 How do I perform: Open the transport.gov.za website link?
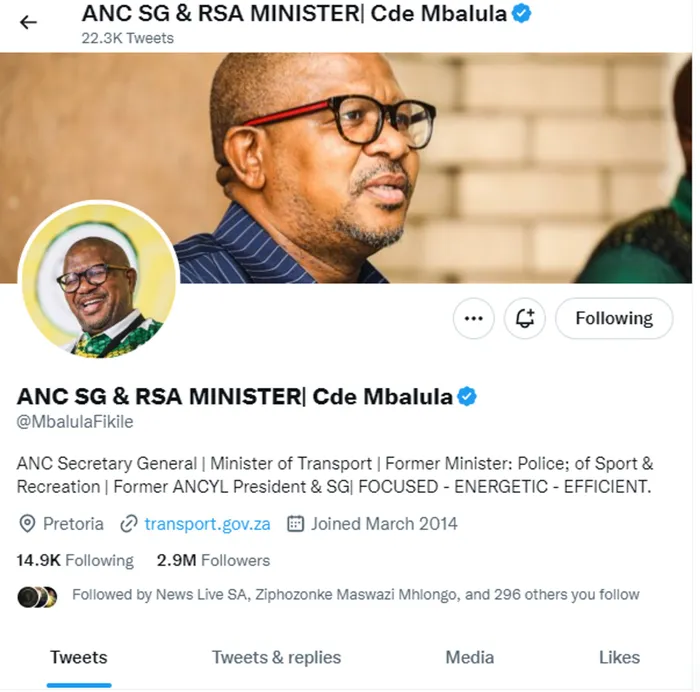(x=207, y=524)
